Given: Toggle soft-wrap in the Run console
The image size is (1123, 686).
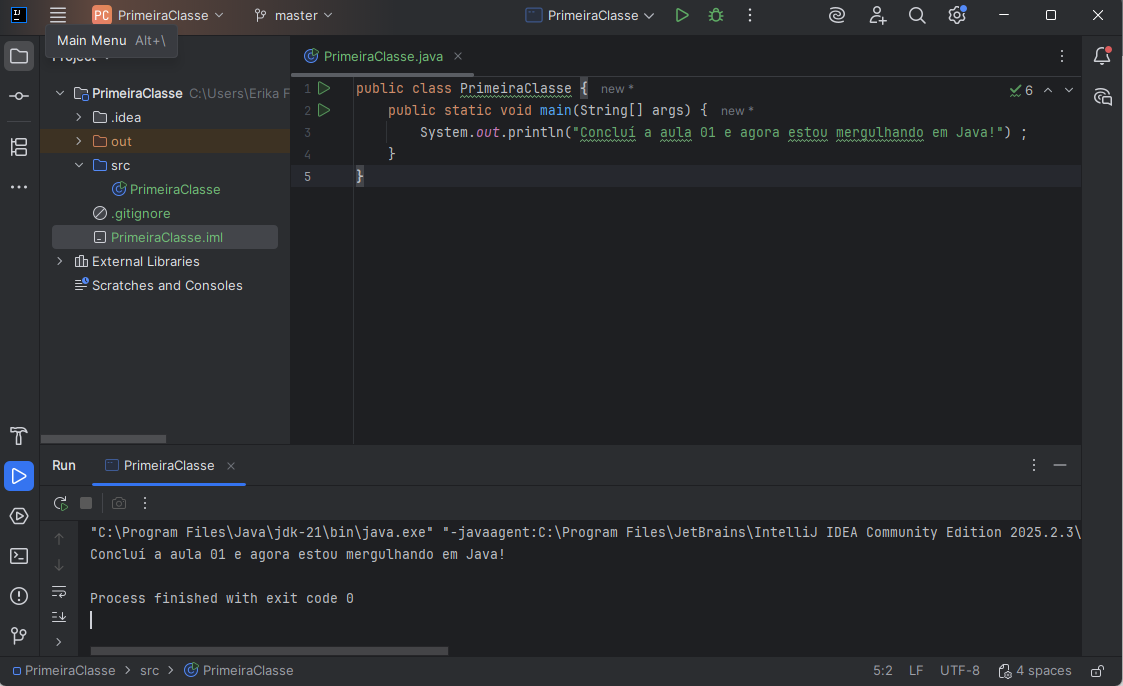Looking at the screenshot, I should pyautogui.click(x=59, y=591).
